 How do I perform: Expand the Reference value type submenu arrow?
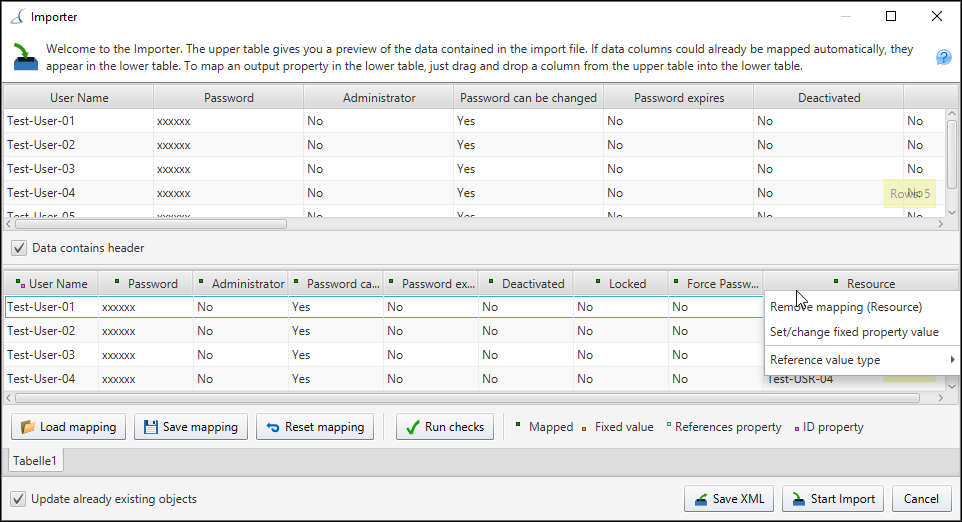(x=952, y=359)
